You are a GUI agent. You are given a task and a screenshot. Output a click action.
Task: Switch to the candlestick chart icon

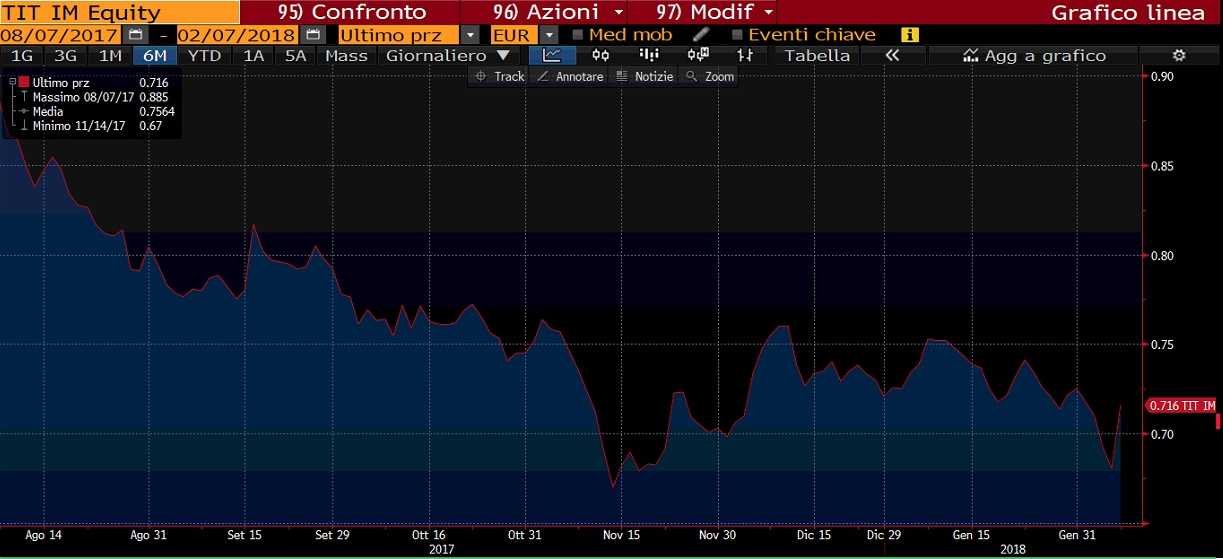(x=600, y=55)
